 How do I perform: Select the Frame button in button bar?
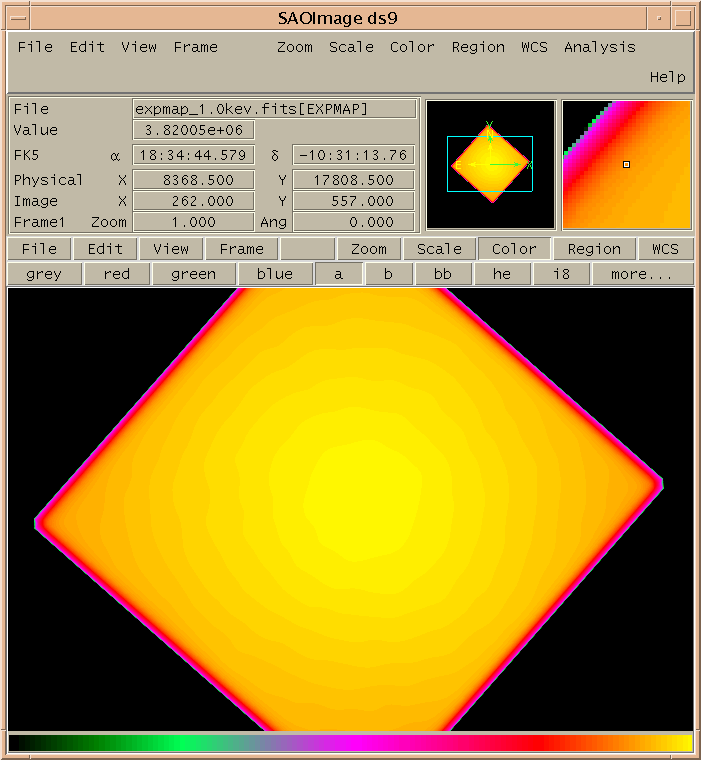point(241,249)
